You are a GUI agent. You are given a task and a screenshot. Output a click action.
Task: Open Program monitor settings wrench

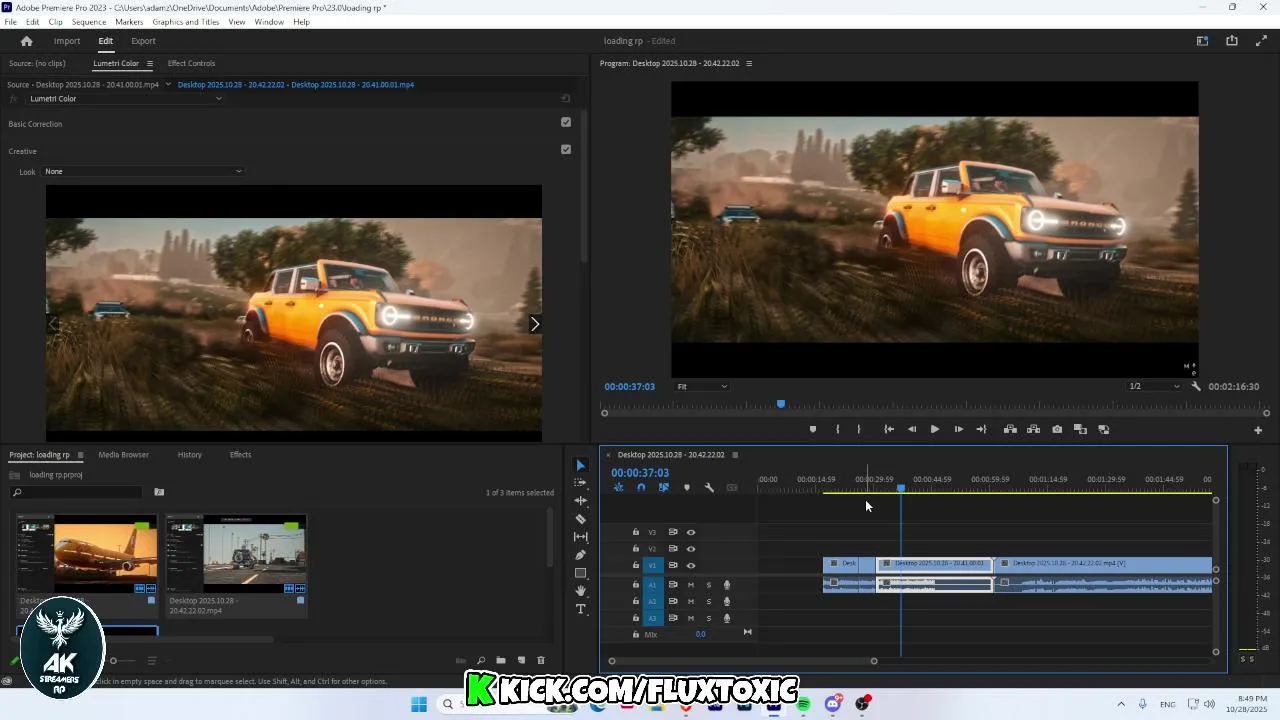click(1196, 386)
